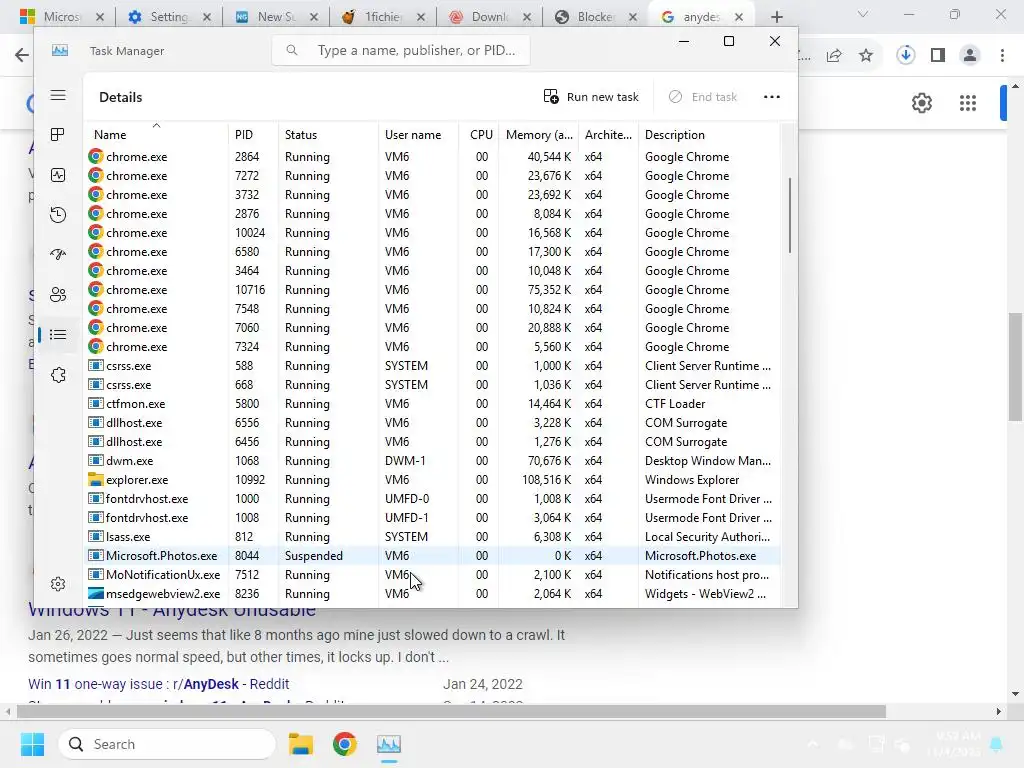The height and width of the screenshot is (768, 1024).
Task: Click the Task Manager vertical scrollbar
Action: (790, 216)
